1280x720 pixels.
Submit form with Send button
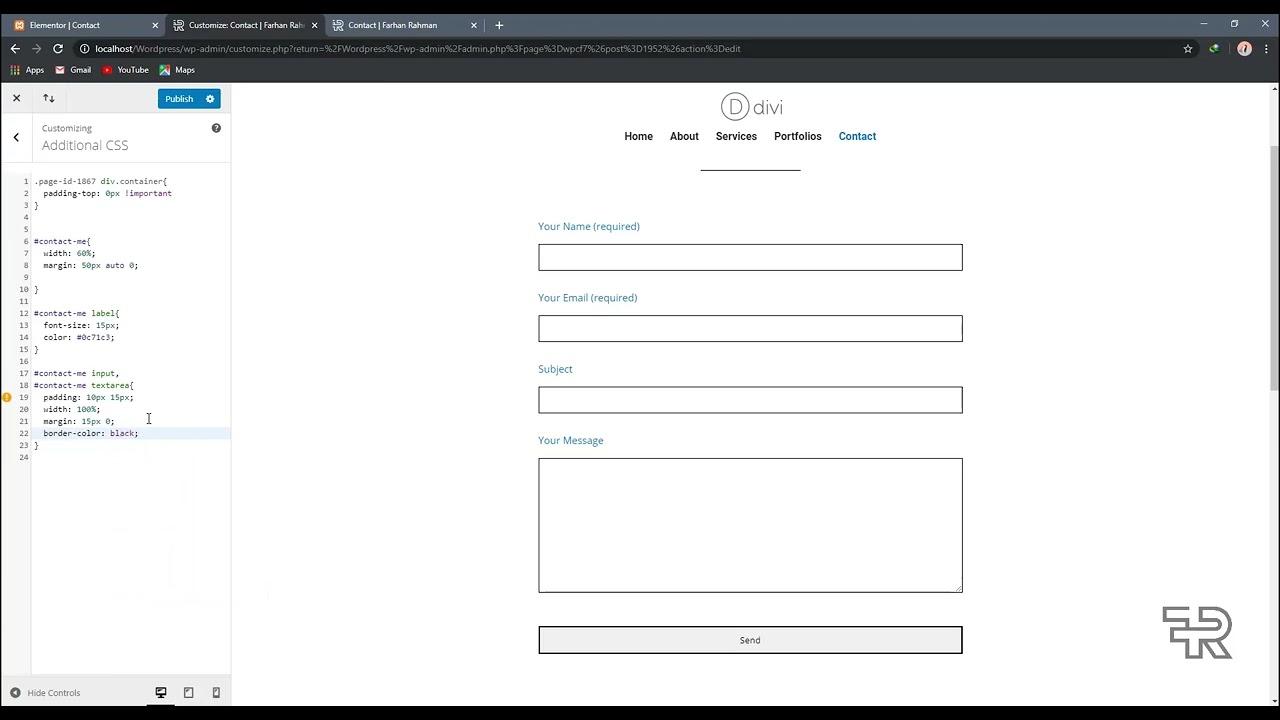(750, 640)
